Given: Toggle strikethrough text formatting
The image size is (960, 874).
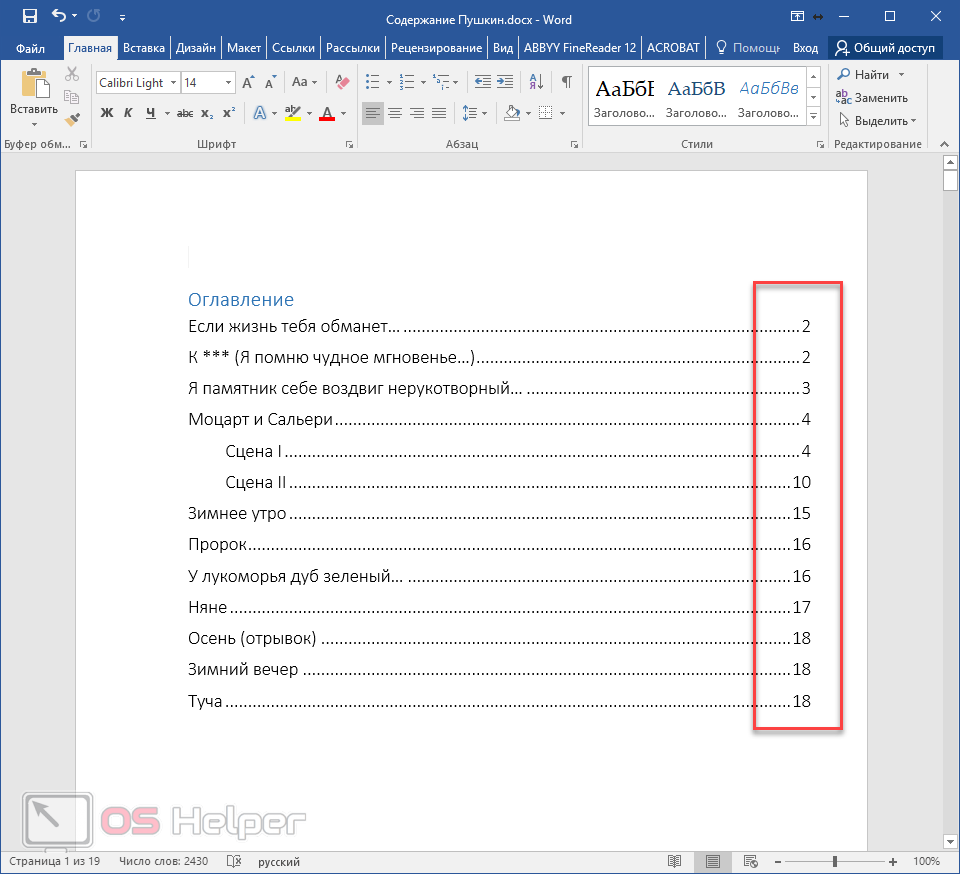Looking at the screenshot, I should click(184, 113).
